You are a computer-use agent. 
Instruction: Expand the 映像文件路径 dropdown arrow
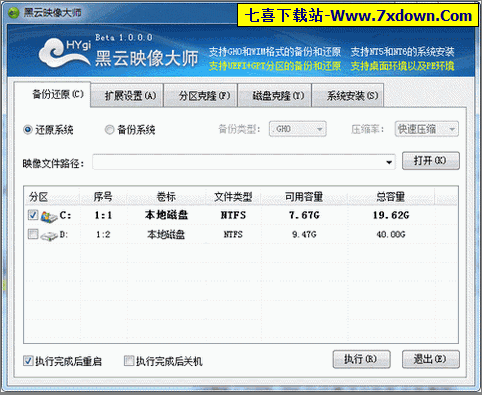(x=389, y=162)
